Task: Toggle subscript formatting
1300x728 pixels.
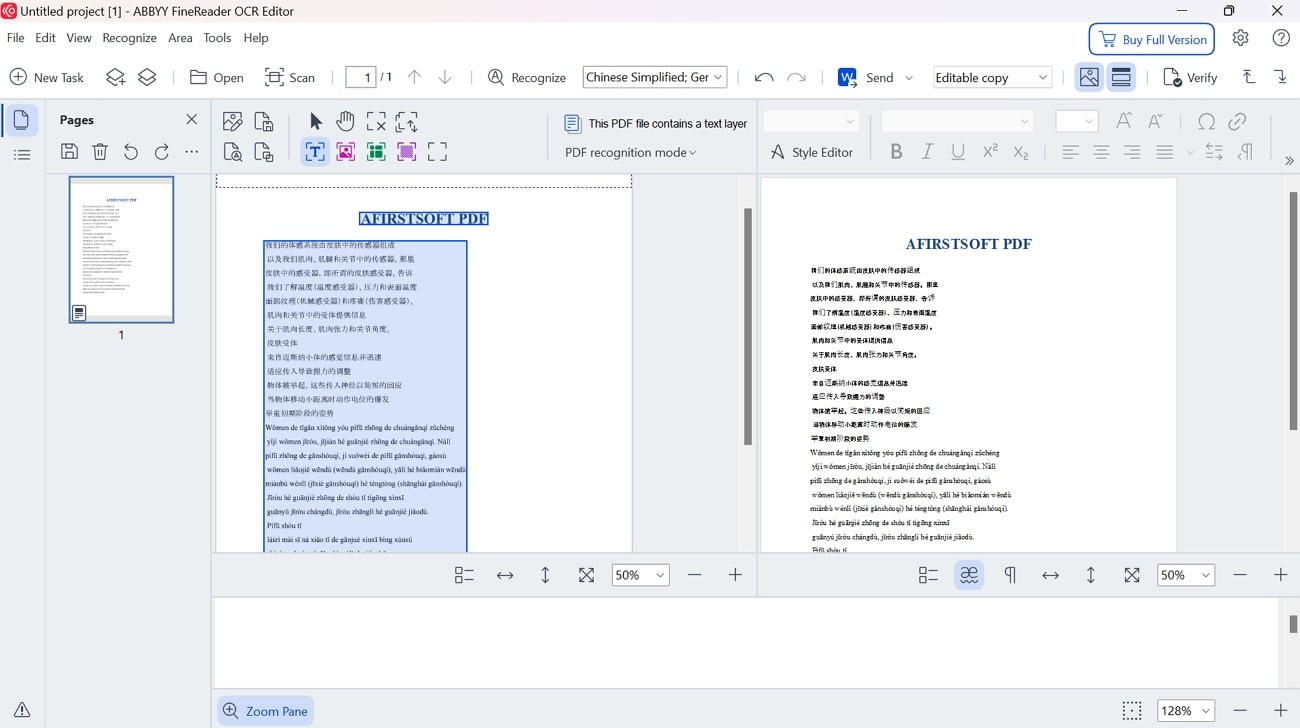Action: [x=1021, y=152]
